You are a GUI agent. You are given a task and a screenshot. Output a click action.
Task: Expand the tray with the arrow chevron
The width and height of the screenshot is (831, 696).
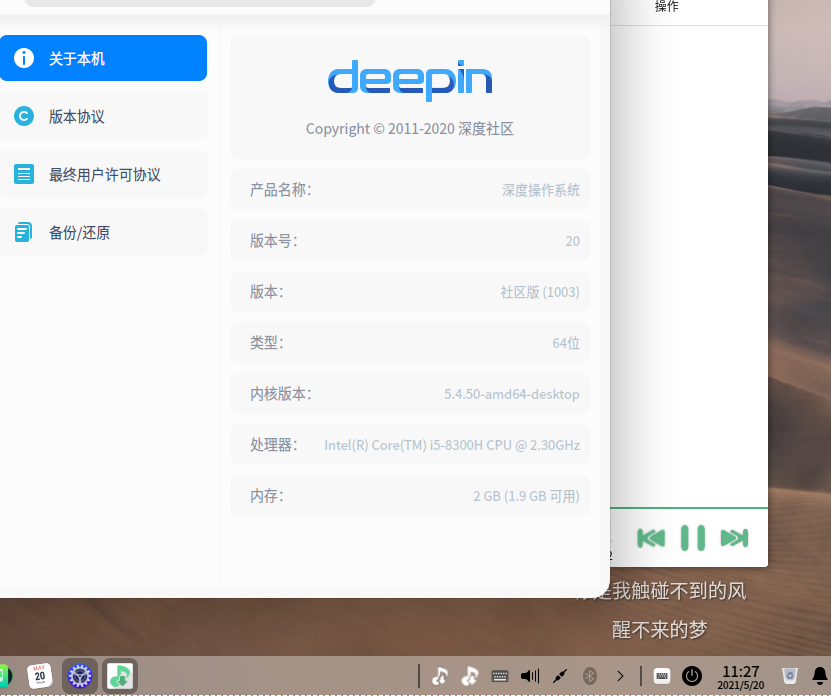620,676
